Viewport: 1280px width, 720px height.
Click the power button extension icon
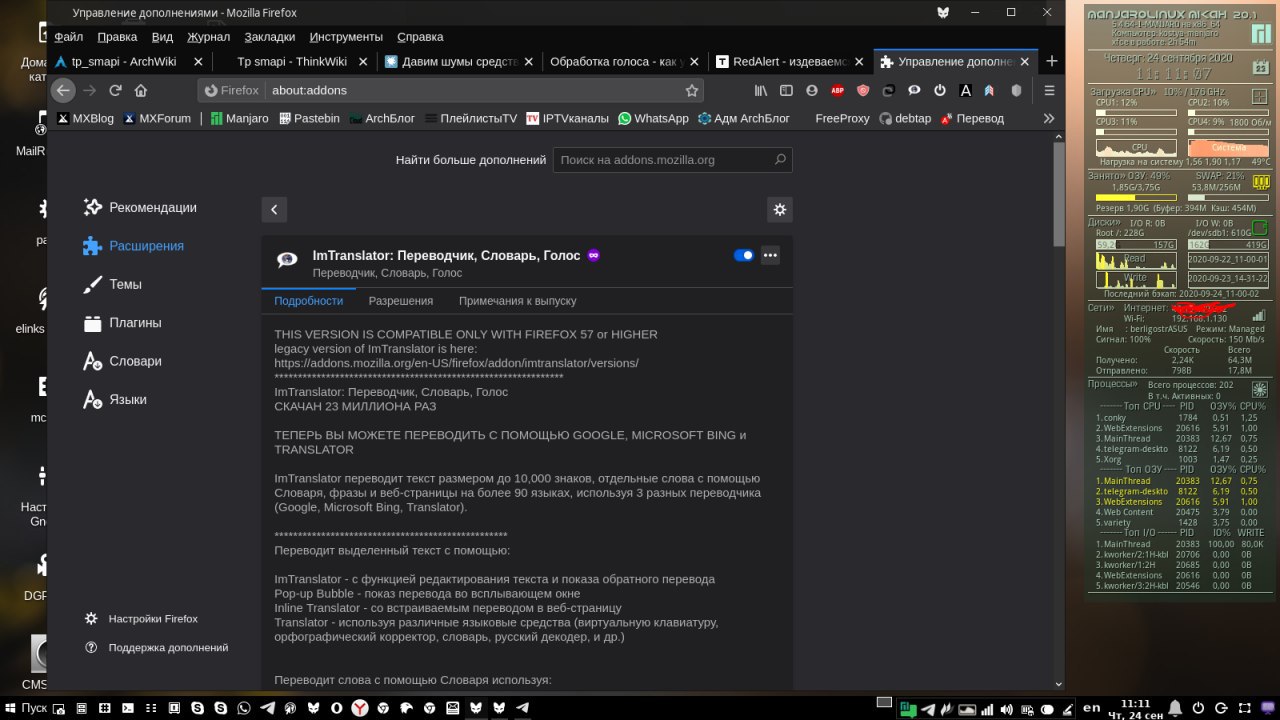pyautogui.click(x=940, y=90)
